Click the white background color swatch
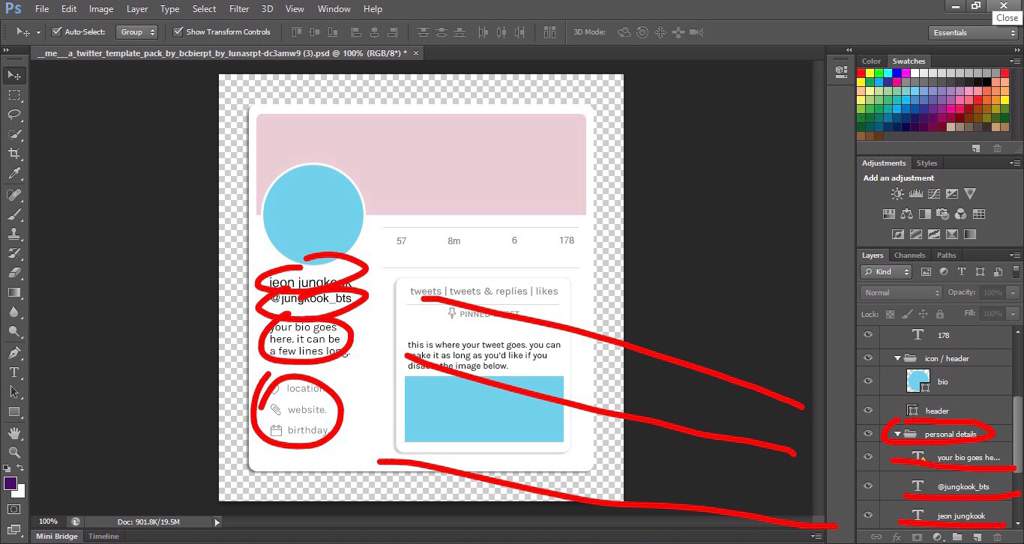This screenshot has height=544, width=1024. click(20, 492)
